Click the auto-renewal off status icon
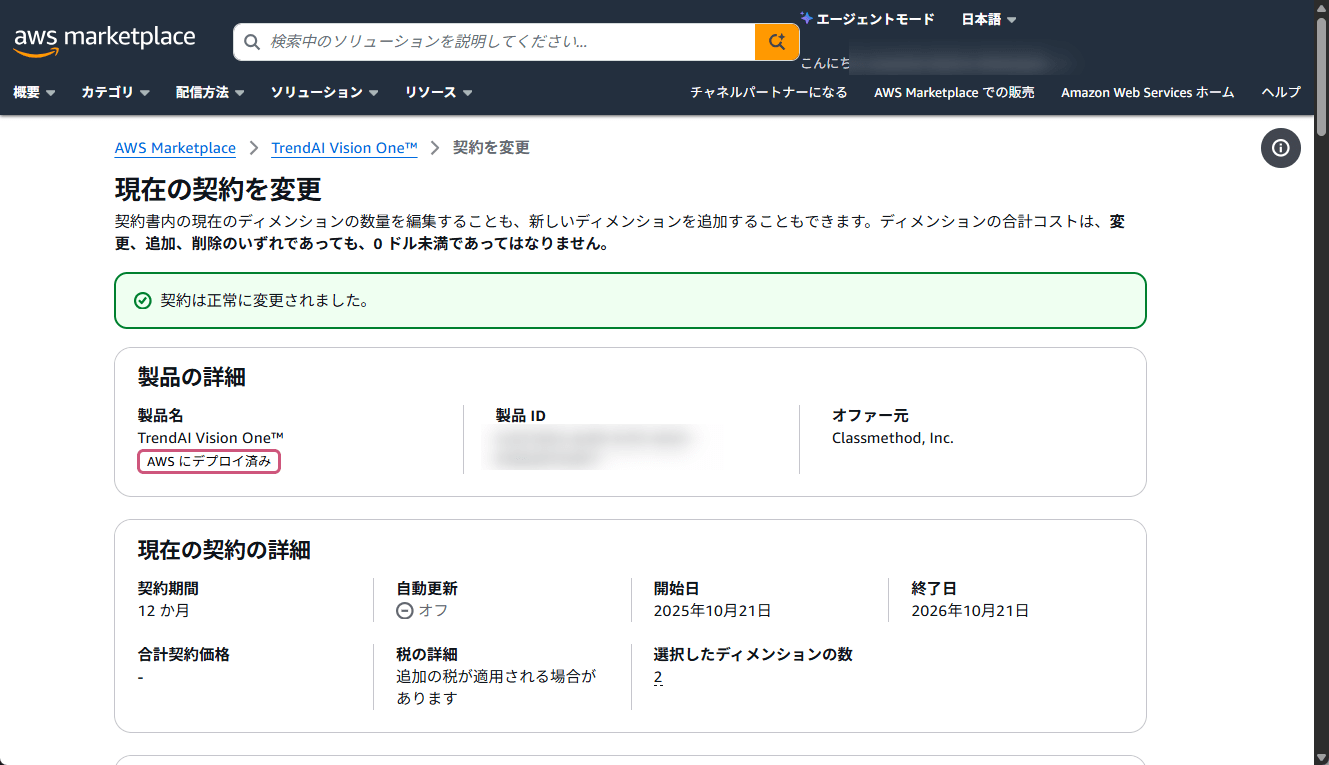Image resolution: width=1329 pixels, height=765 pixels. 405,610
